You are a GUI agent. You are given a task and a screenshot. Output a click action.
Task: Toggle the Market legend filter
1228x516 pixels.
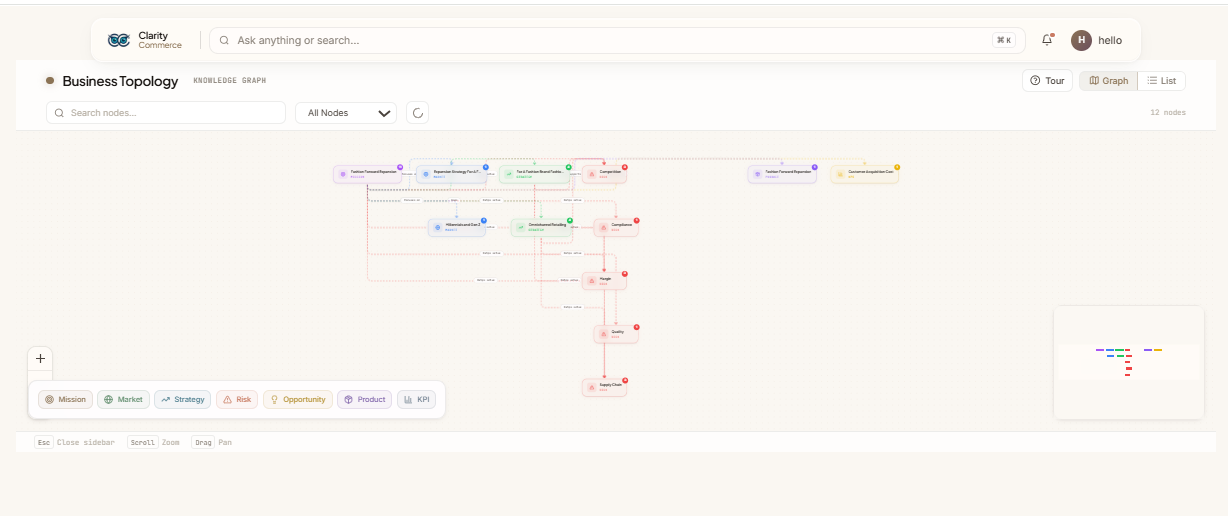click(x=123, y=400)
